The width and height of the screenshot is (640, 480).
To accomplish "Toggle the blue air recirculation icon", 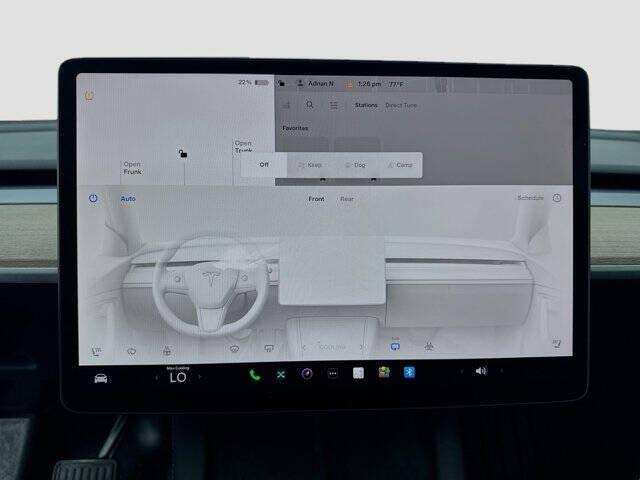I will pos(395,346).
